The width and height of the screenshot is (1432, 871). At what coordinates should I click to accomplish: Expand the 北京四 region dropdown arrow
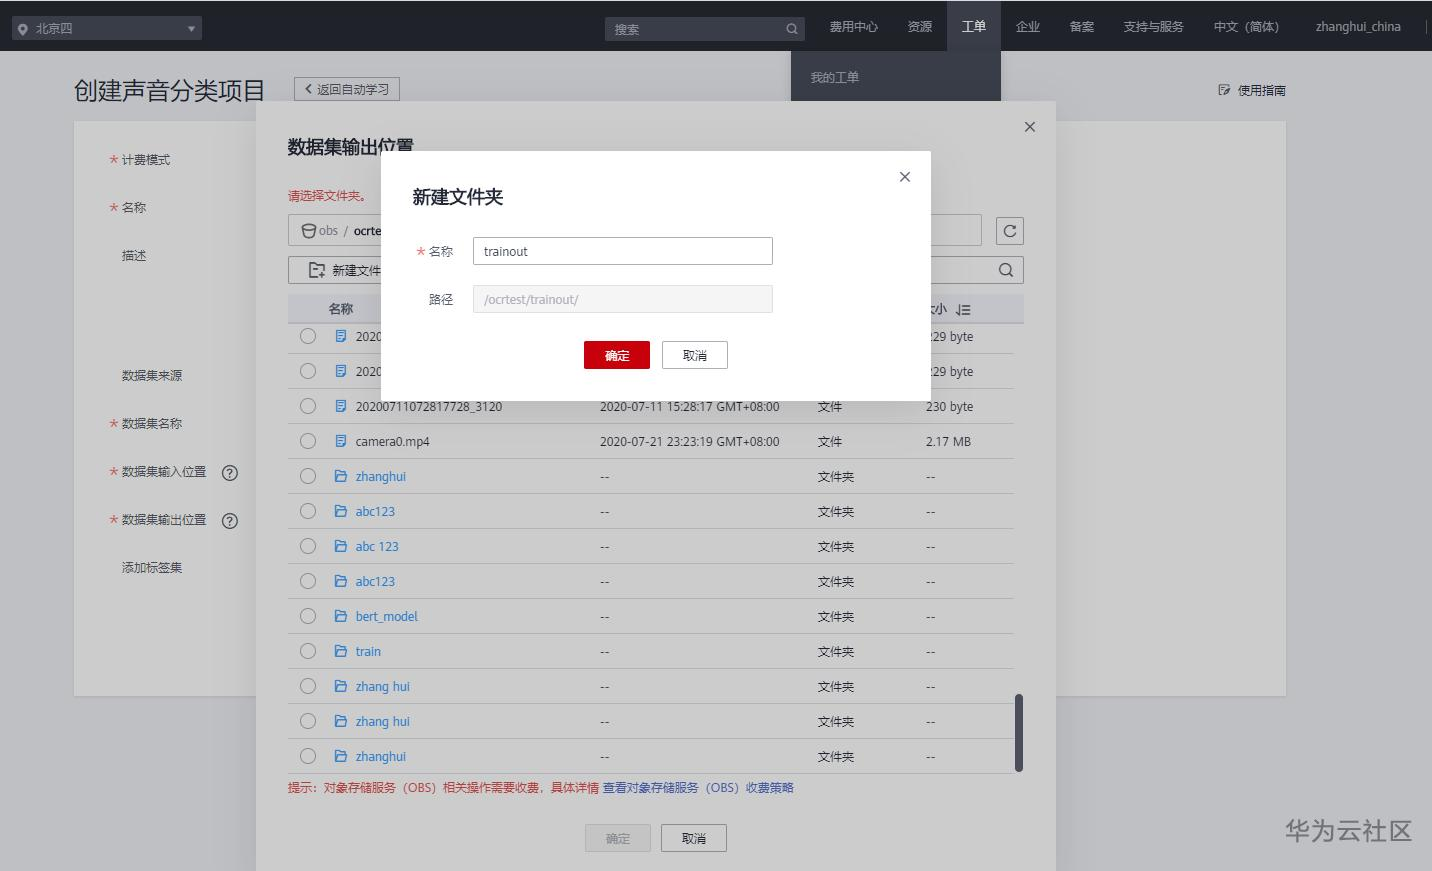click(x=191, y=29)
